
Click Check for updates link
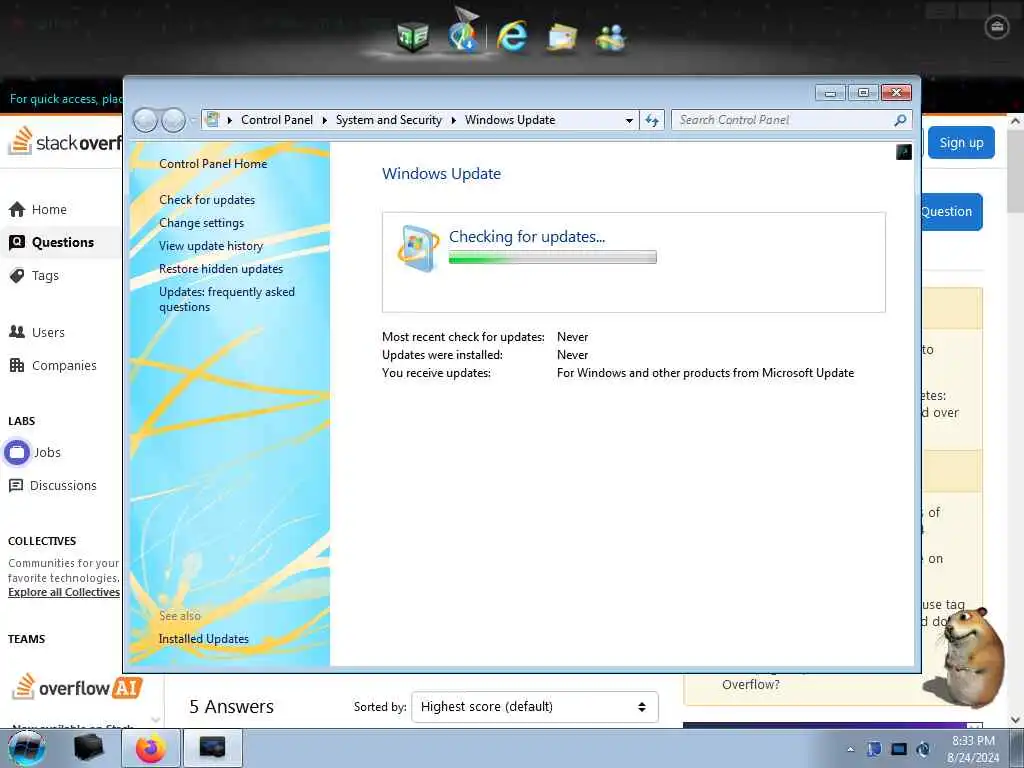[207, 200]
